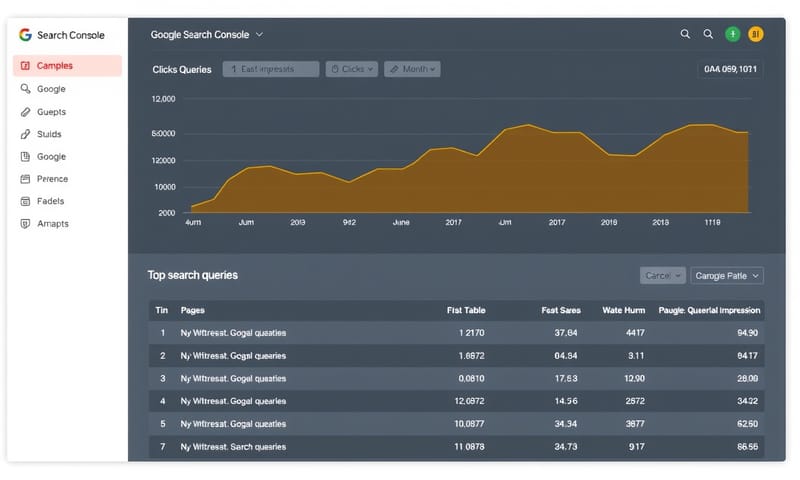Expand the Carcel dropdown above the table
The height and width of the screenshot is (480, 800).
coord(662,275)
